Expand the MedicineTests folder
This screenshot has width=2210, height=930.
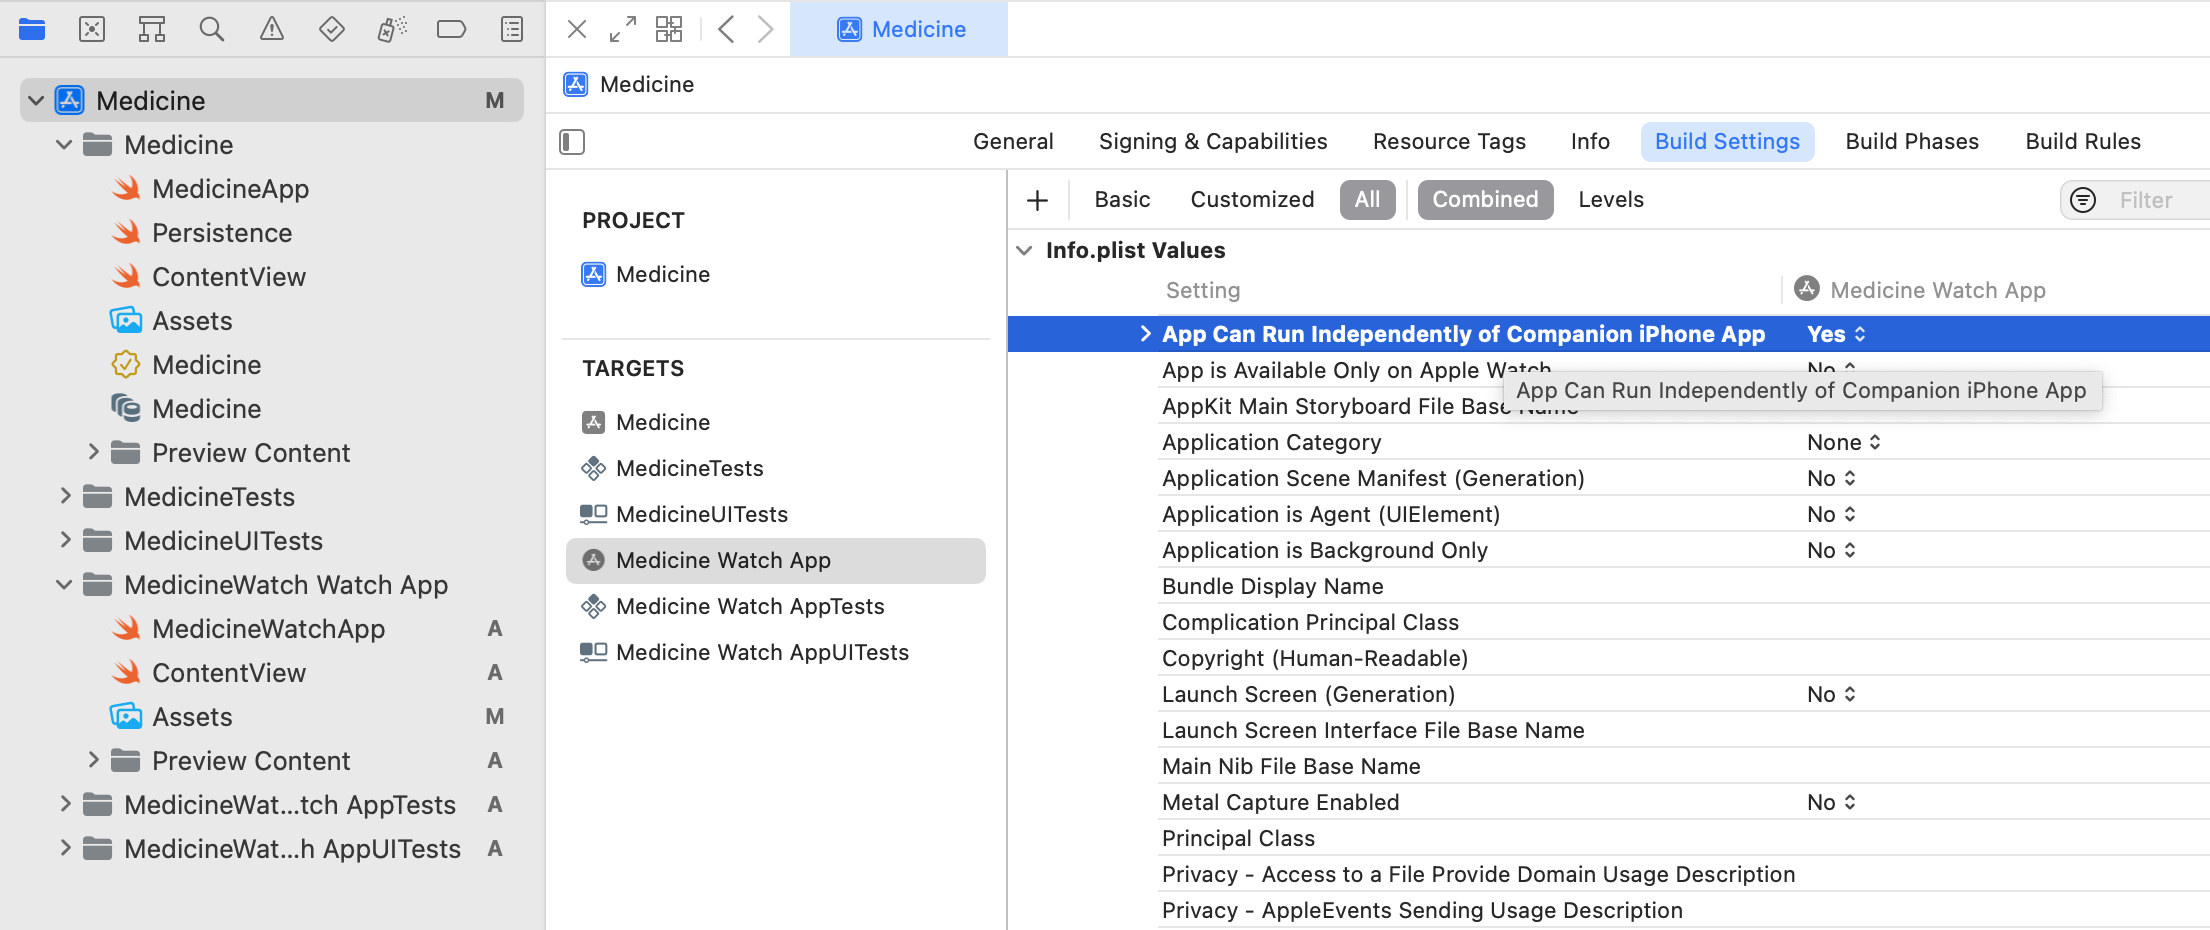[x=65, y=497]
